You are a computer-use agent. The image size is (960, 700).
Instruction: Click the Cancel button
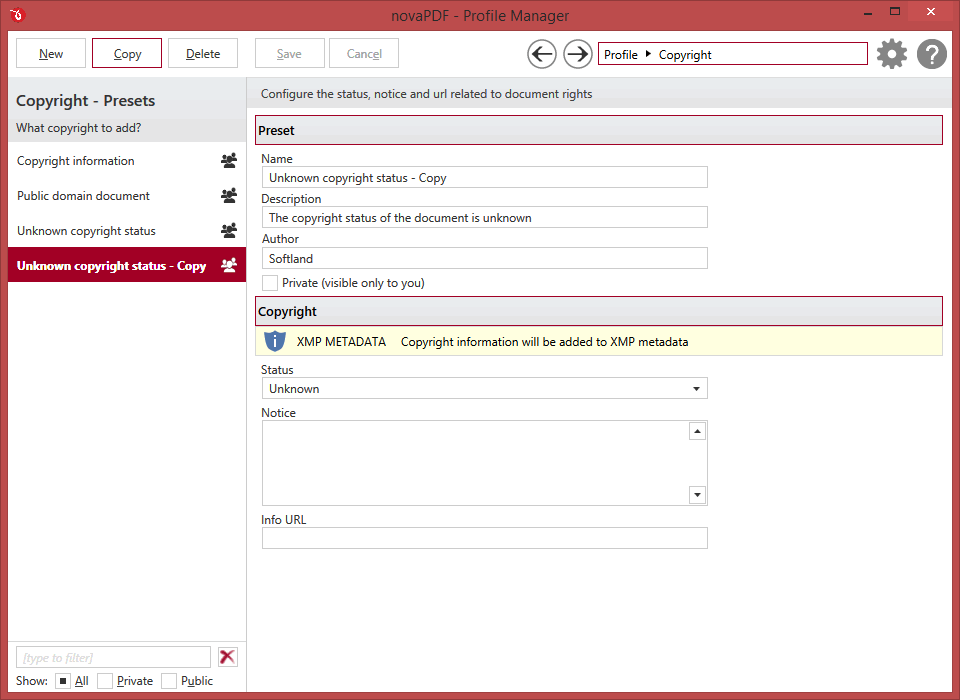[364, 53]
